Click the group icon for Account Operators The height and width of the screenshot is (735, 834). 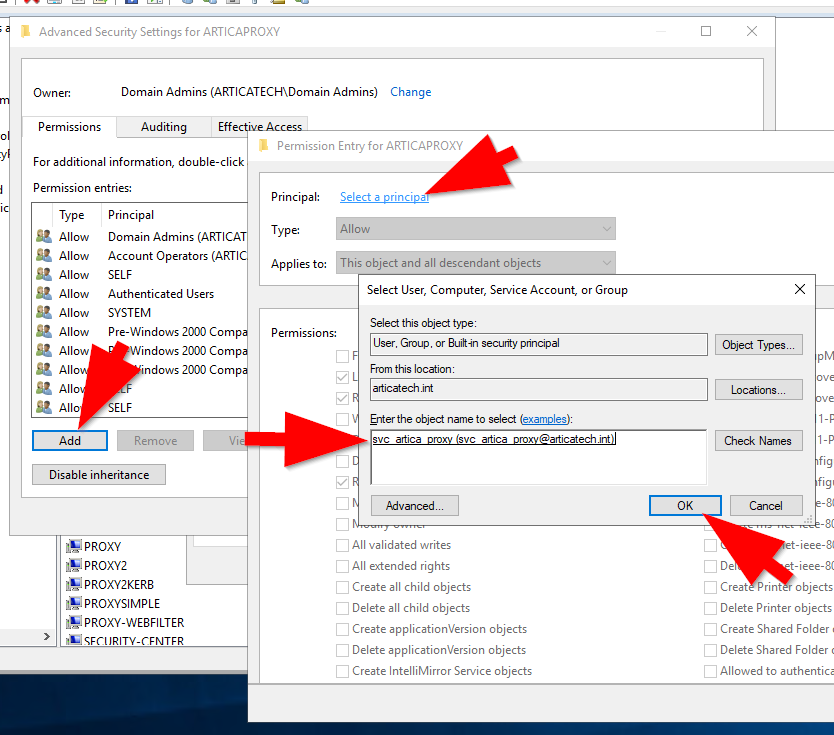[43, 256]
